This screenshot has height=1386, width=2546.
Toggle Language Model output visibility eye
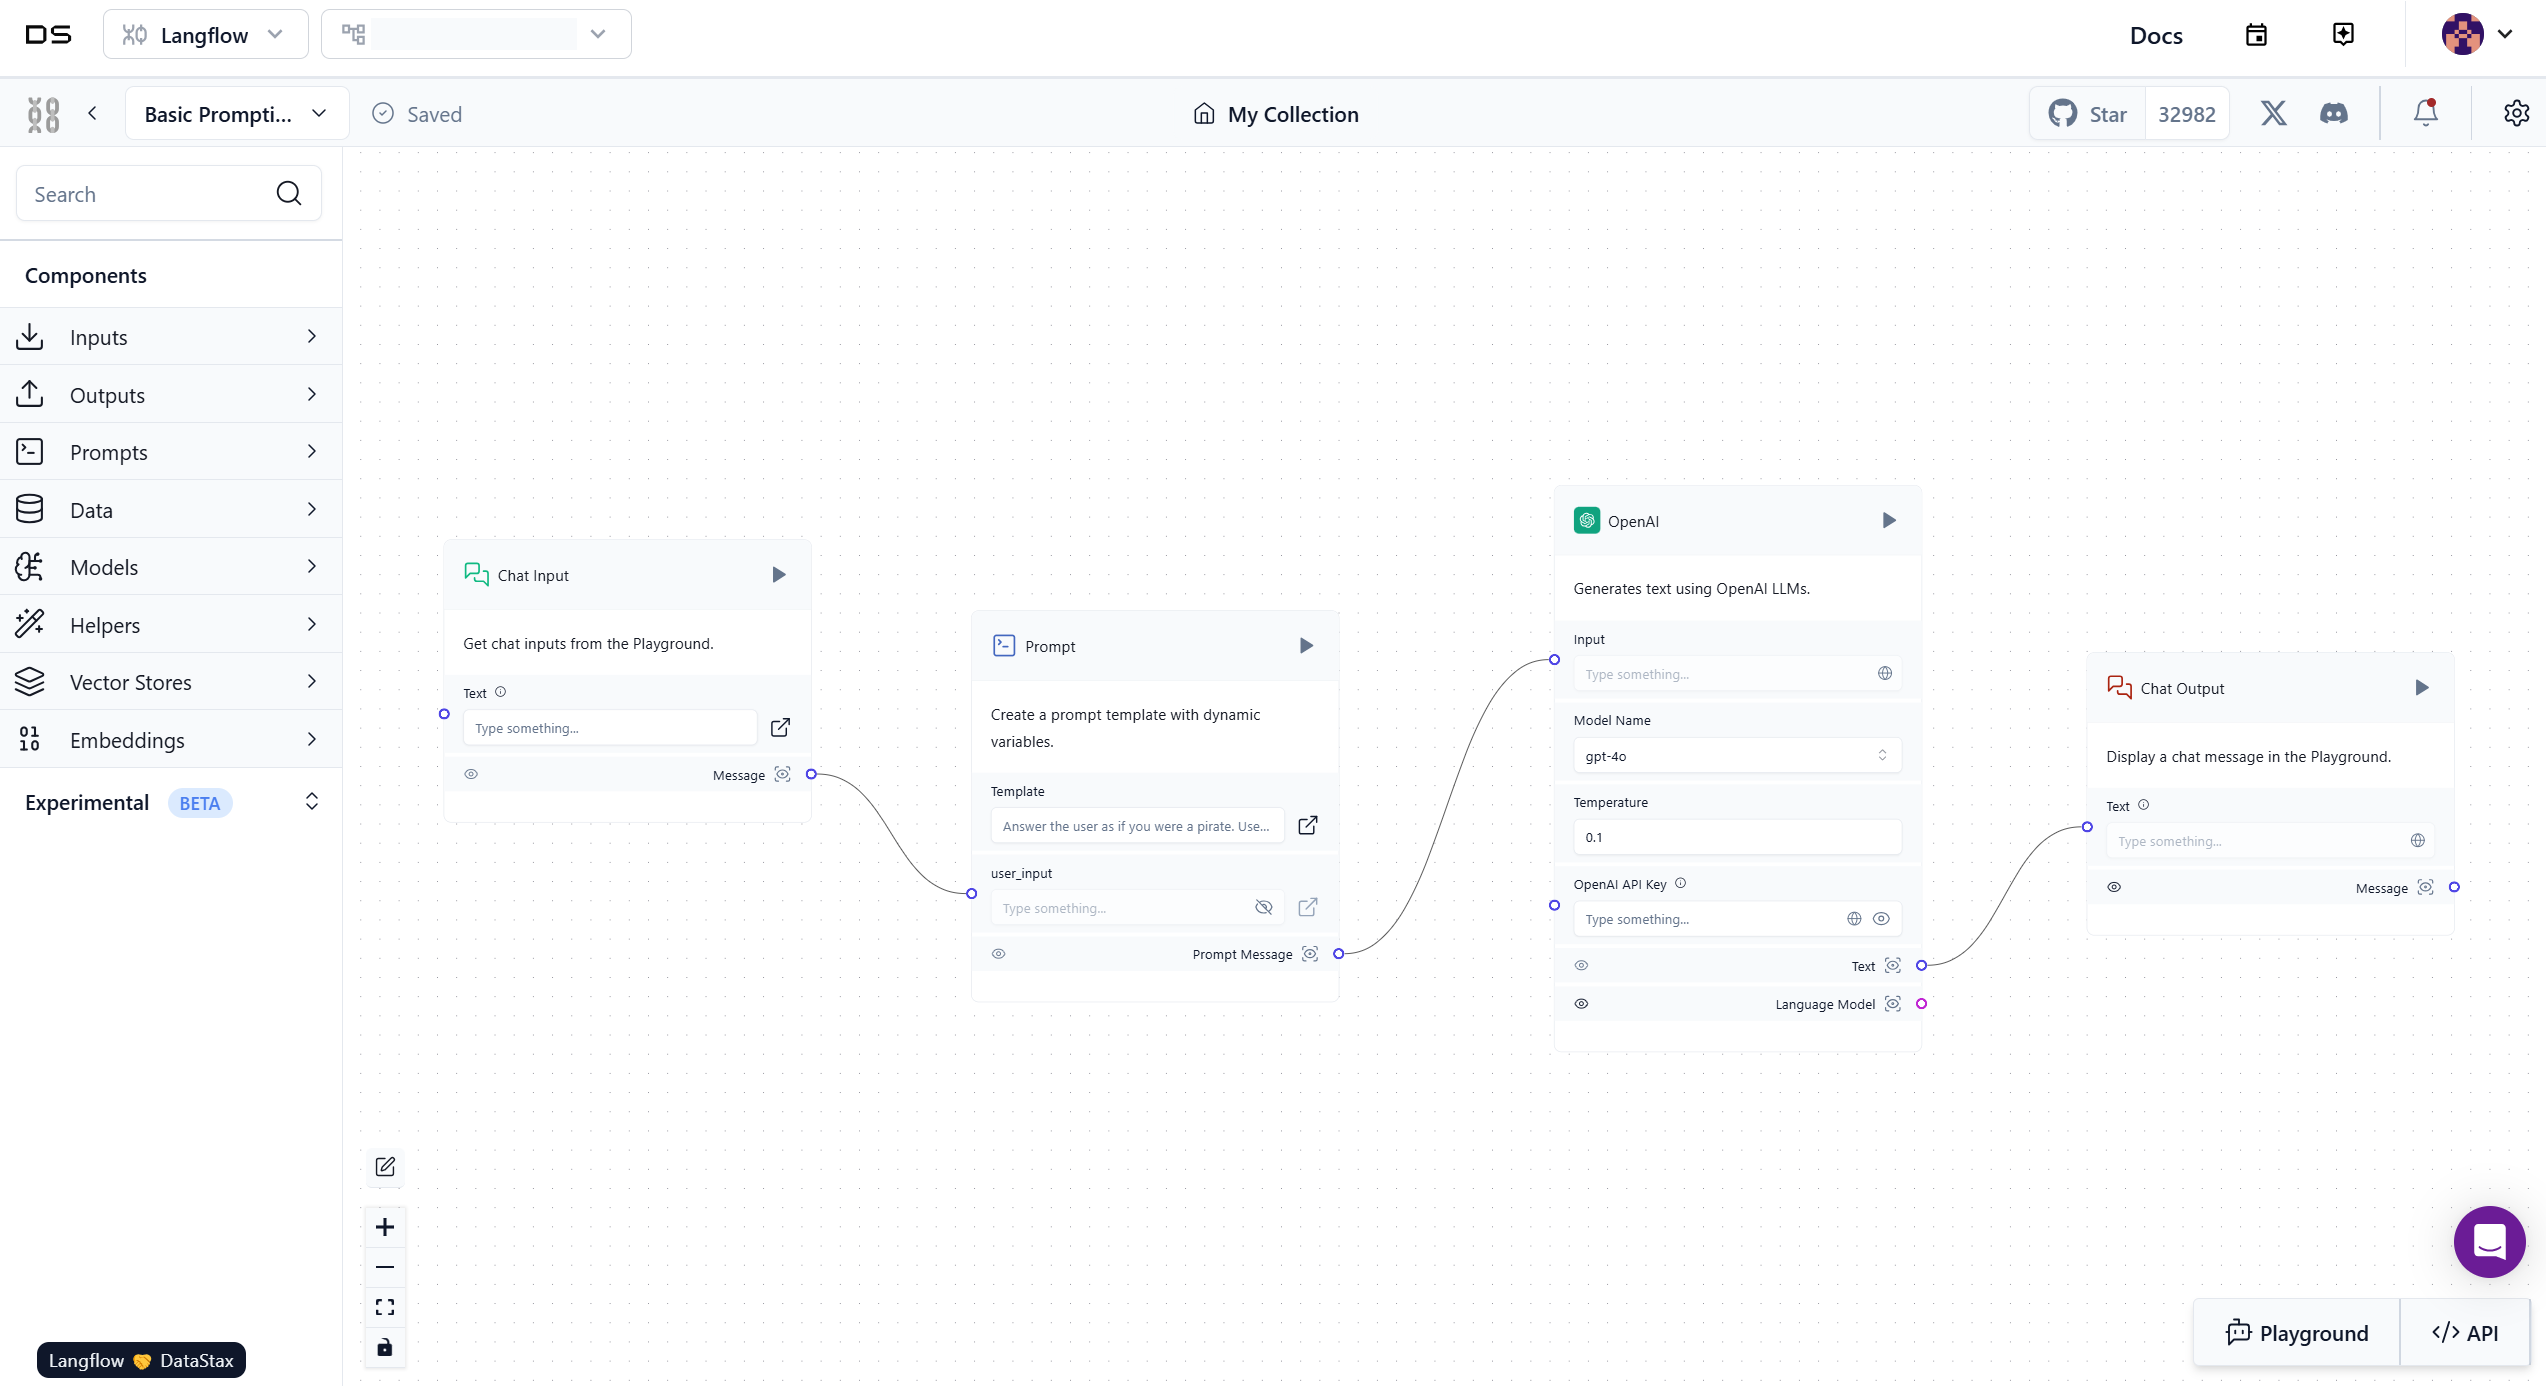point(1581,1004)
